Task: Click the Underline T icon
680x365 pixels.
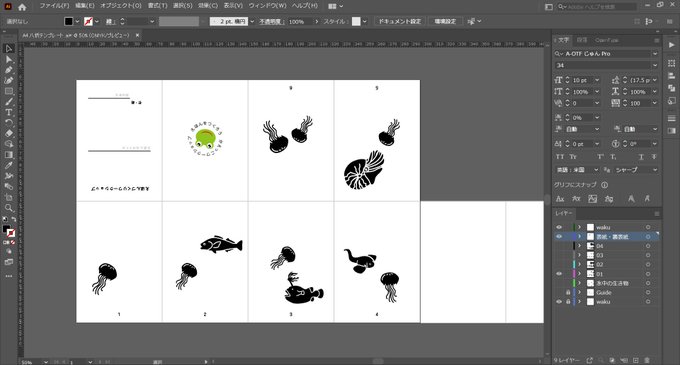Action: coord(641,156)
